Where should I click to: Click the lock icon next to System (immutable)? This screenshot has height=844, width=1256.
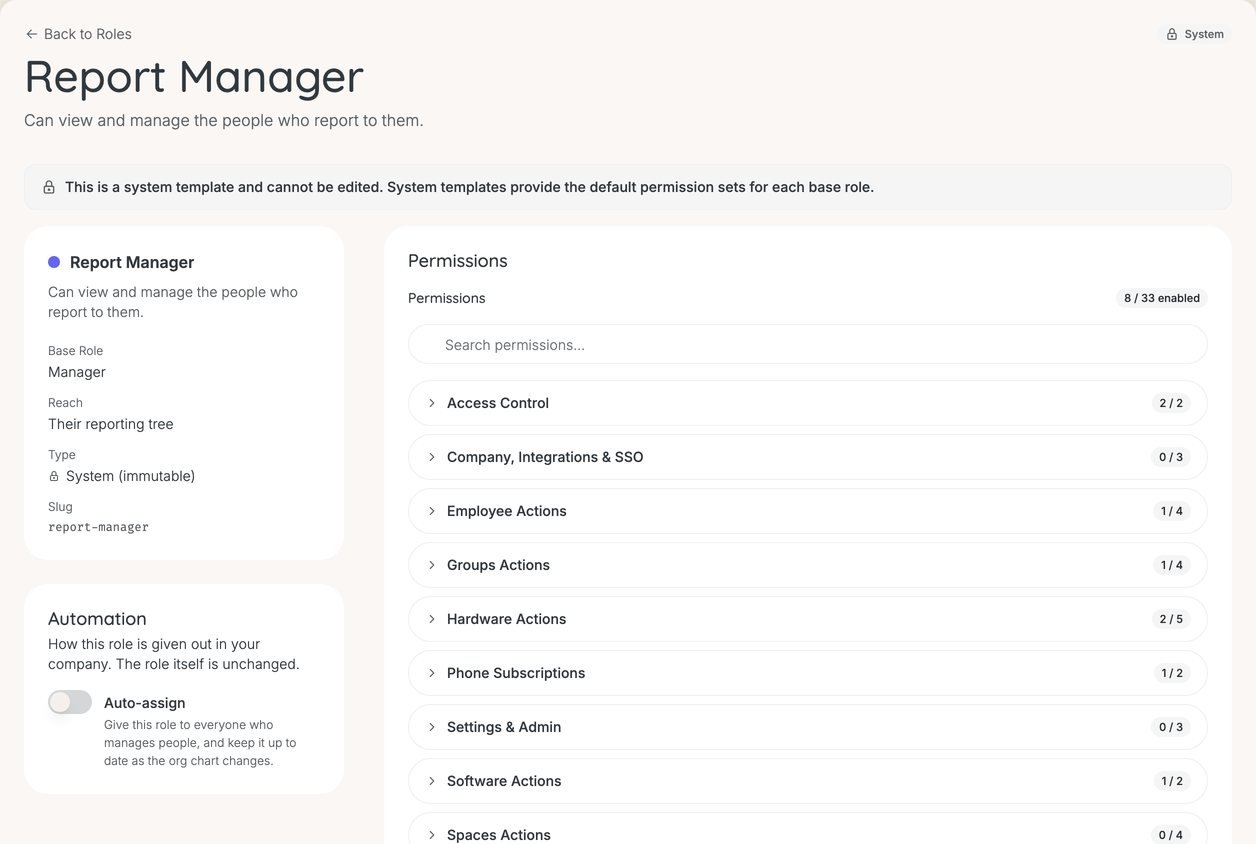54,476
